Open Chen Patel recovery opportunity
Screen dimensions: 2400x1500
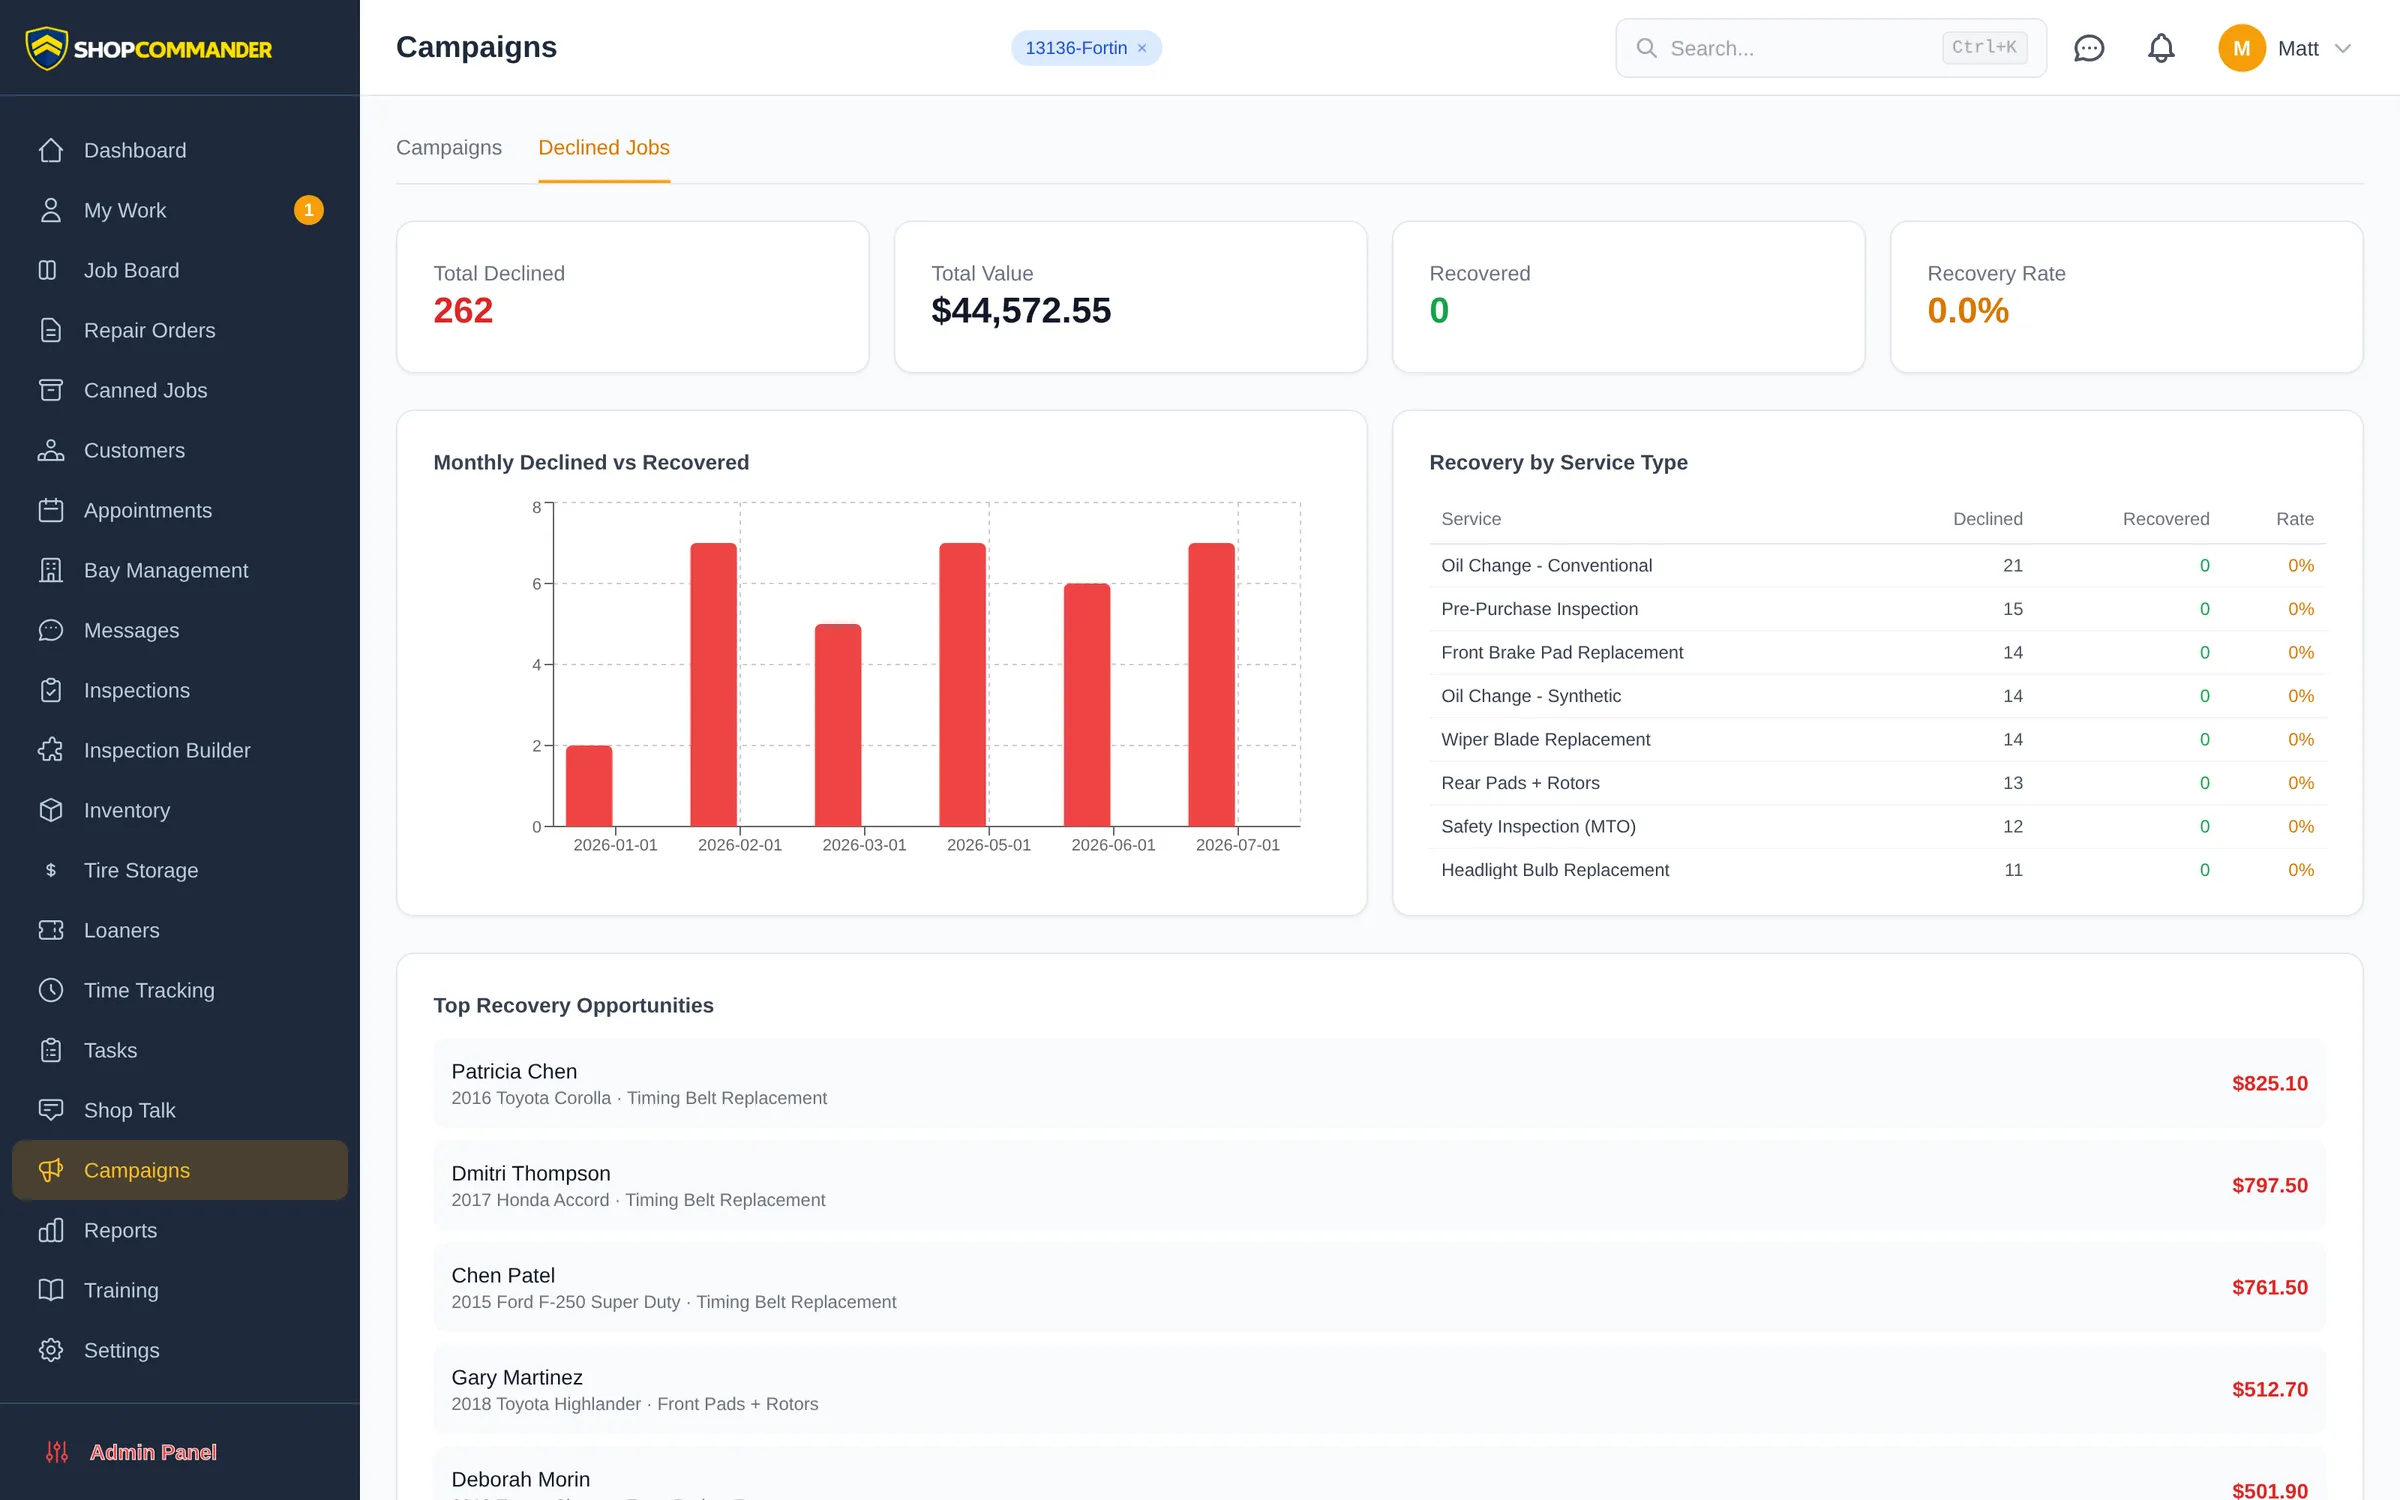point(1379,1287)
